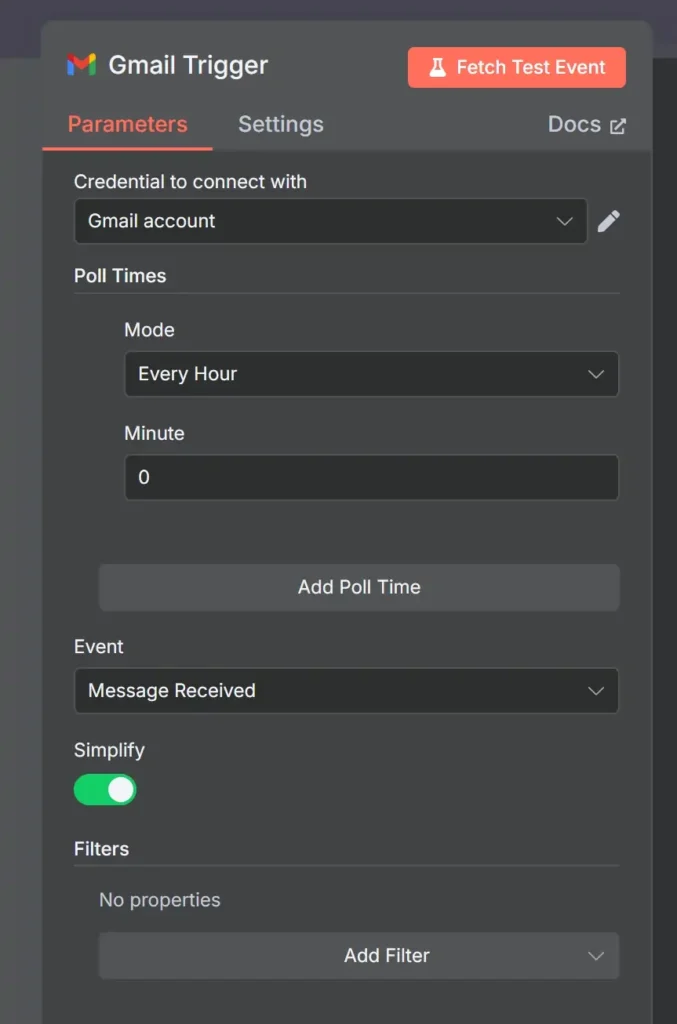The image size is (677, 1024).
Task: Click the chevron in the Gmail account field
Action: pyautogui.click(x=565, y=221)
